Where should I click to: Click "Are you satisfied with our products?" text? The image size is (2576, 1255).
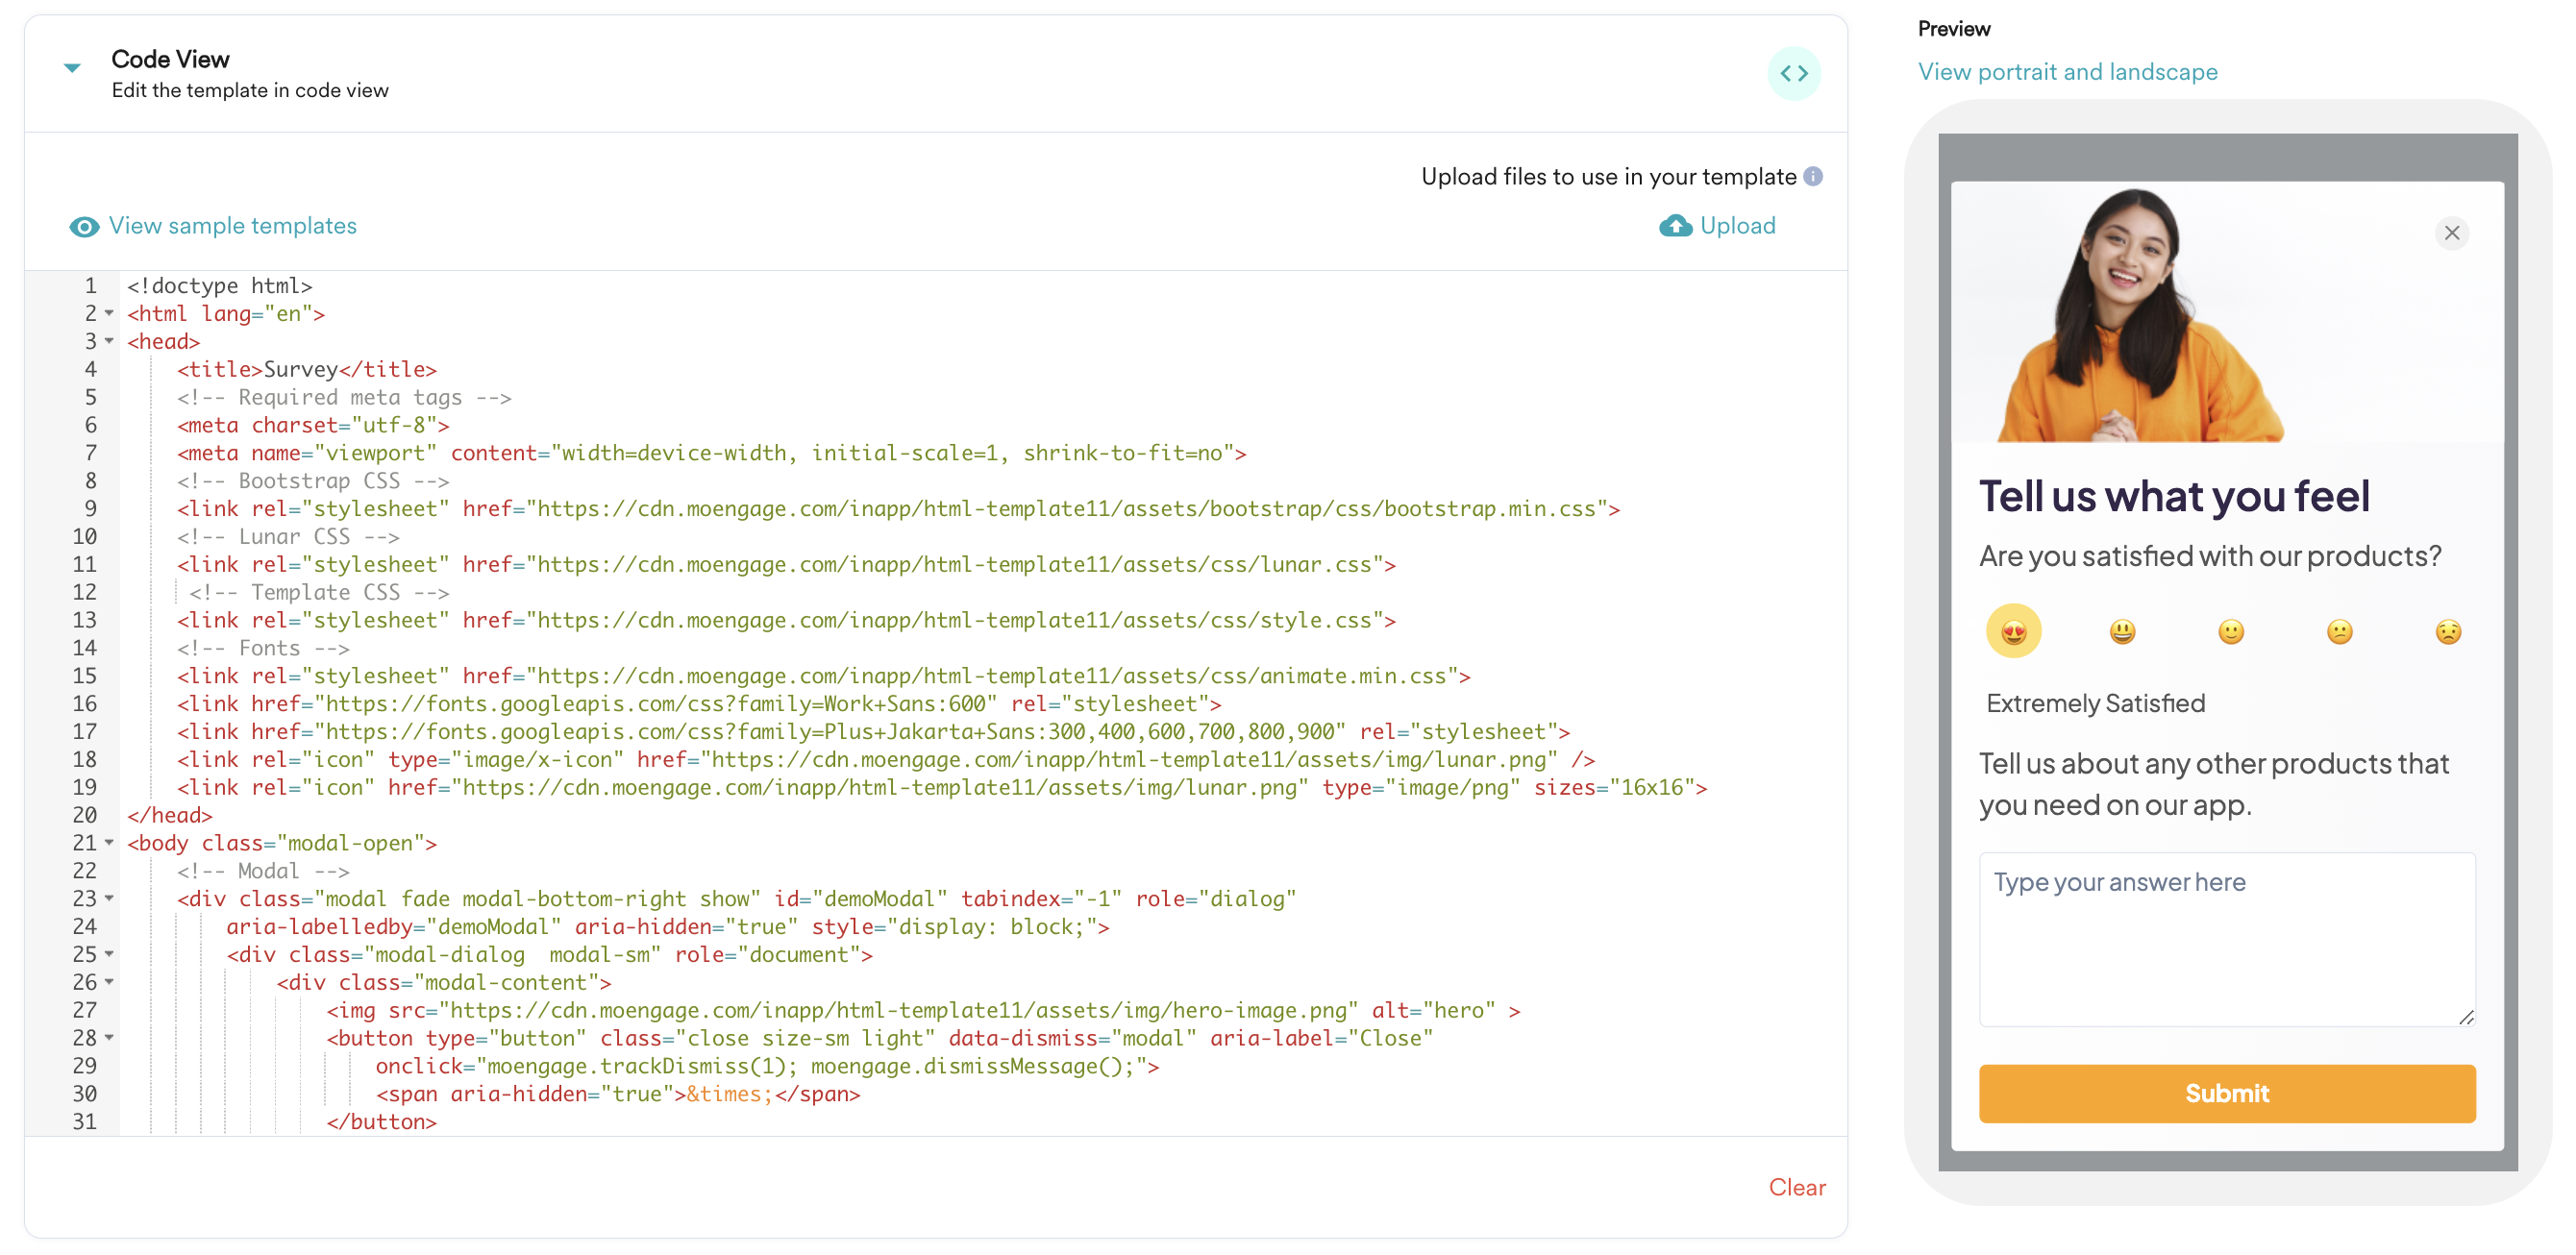(x=2210, y=556)
